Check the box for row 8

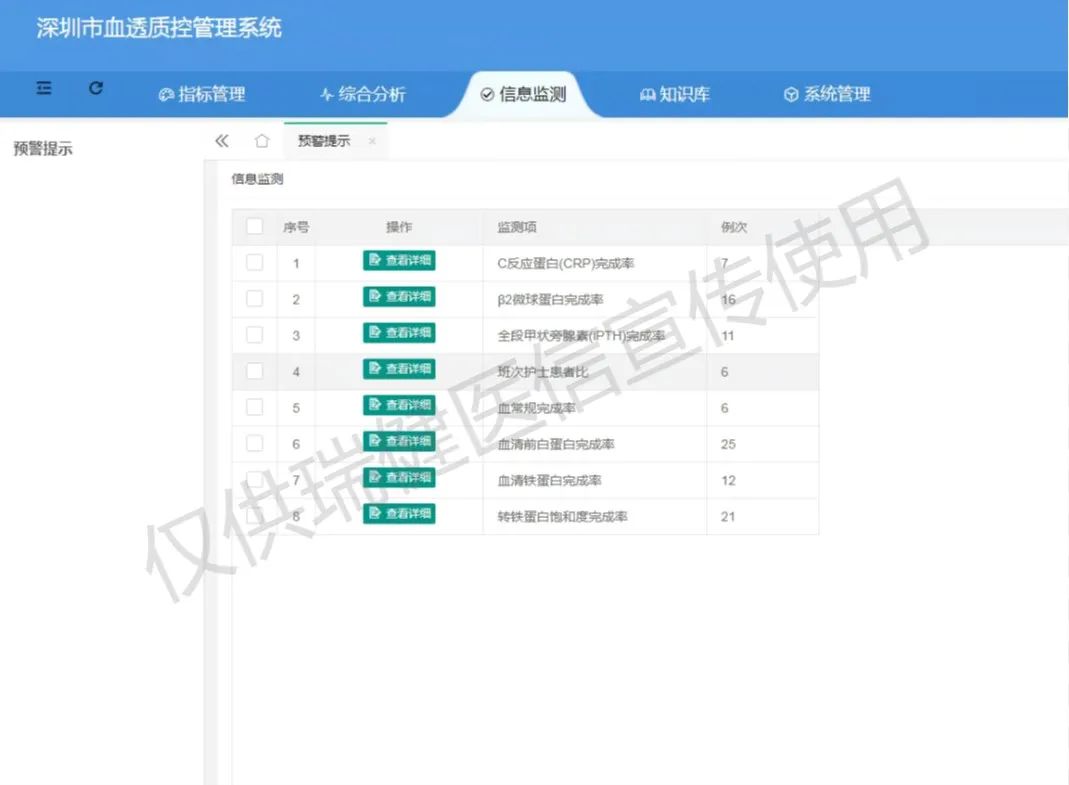pos(254,516)
